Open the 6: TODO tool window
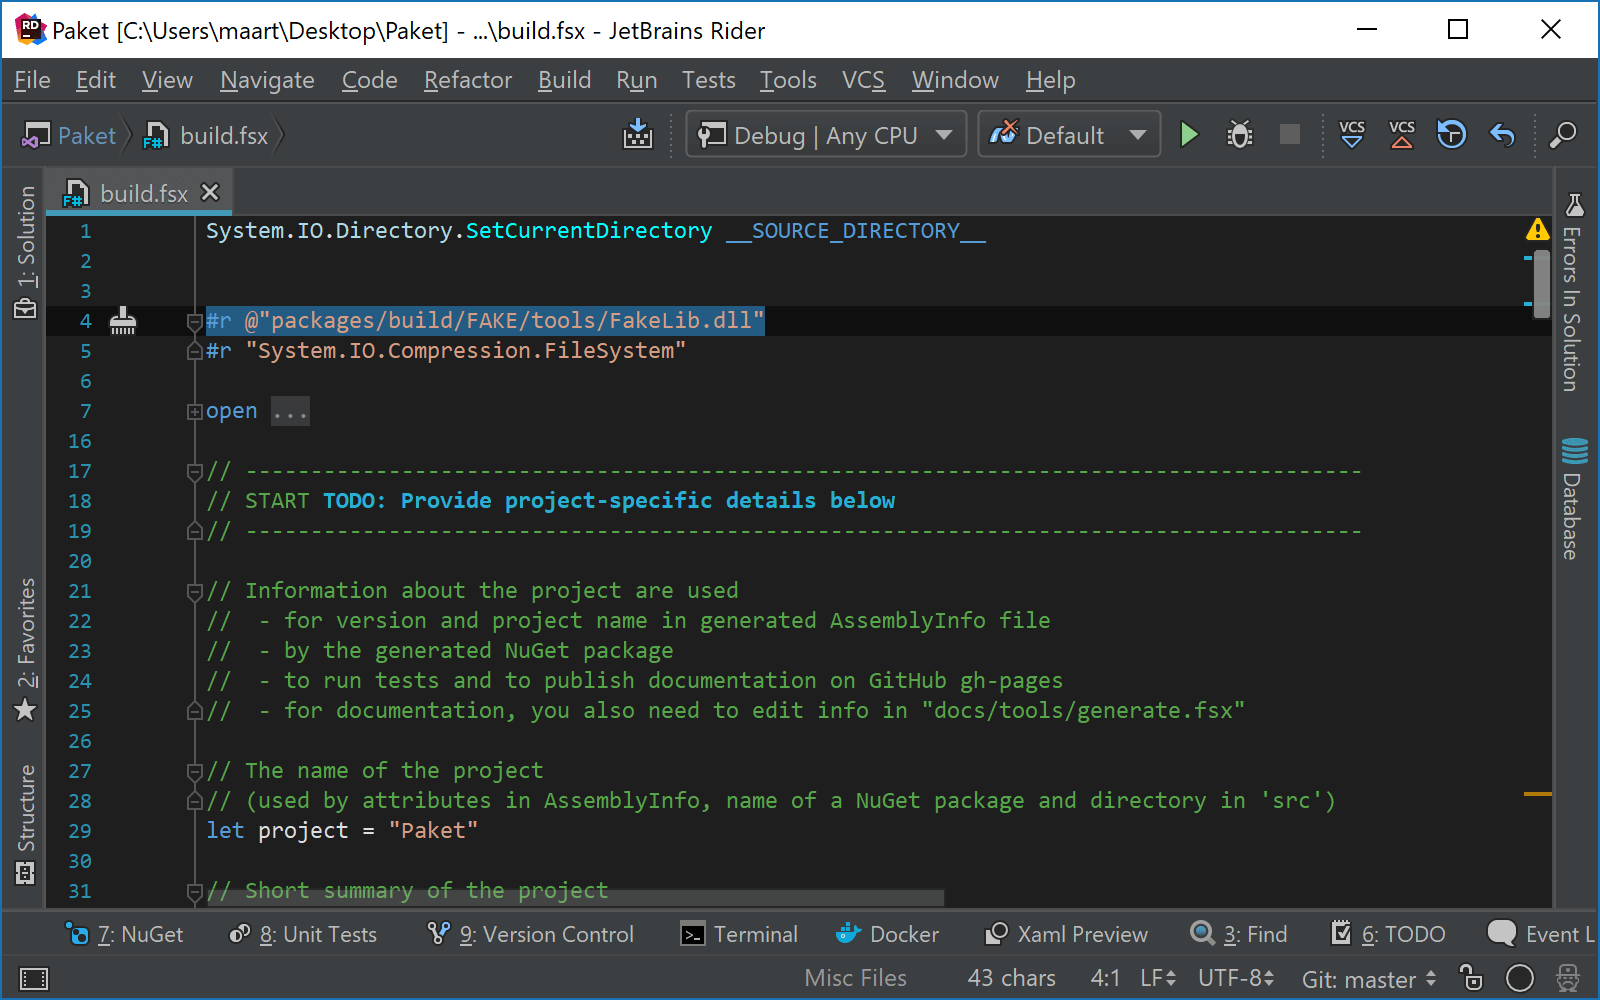Viewport: 1600px width, 1000px height. tap(1388, 934)
